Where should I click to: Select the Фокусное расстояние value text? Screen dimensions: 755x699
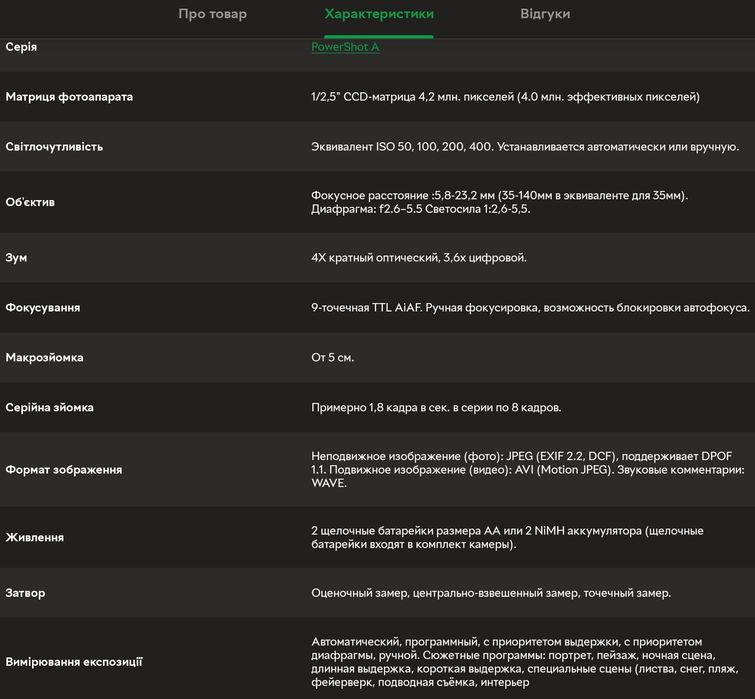coord(499,202)
